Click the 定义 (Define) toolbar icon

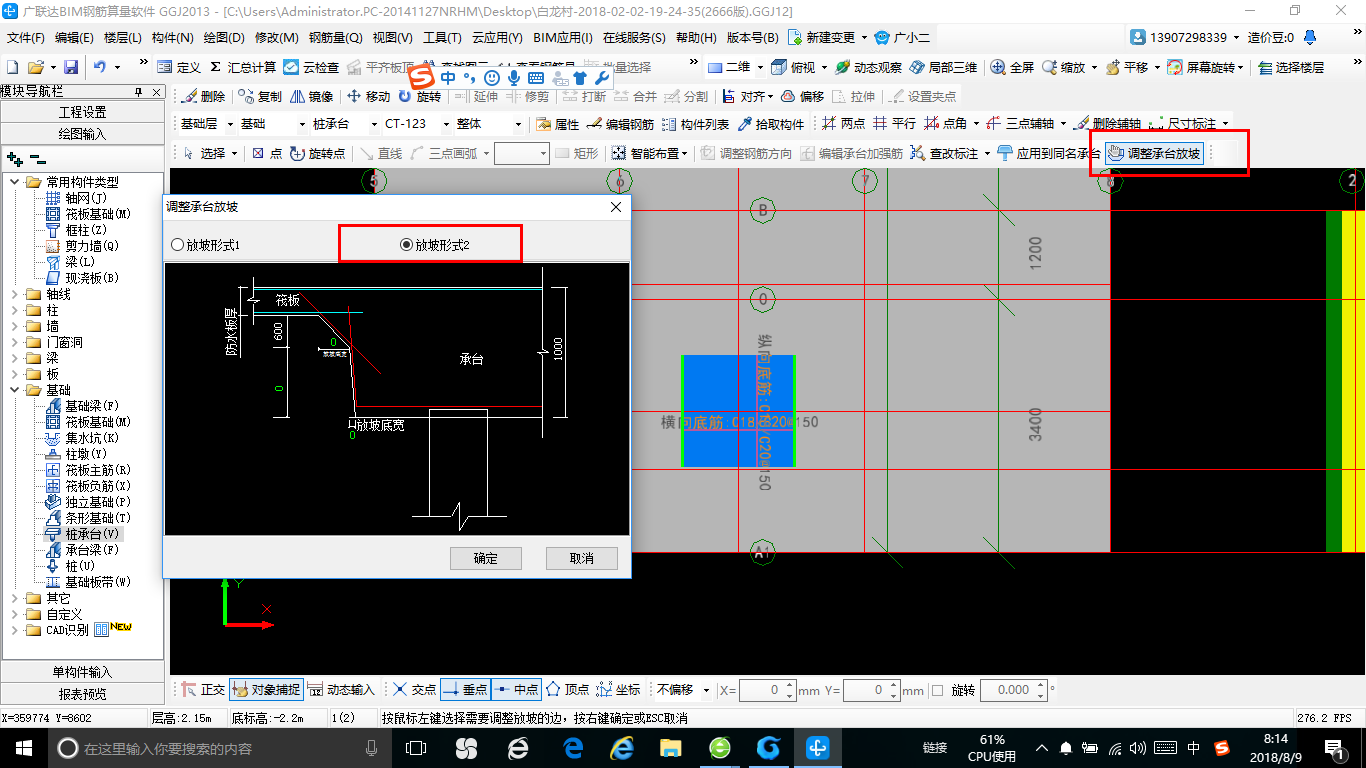(x=180, y=67)
